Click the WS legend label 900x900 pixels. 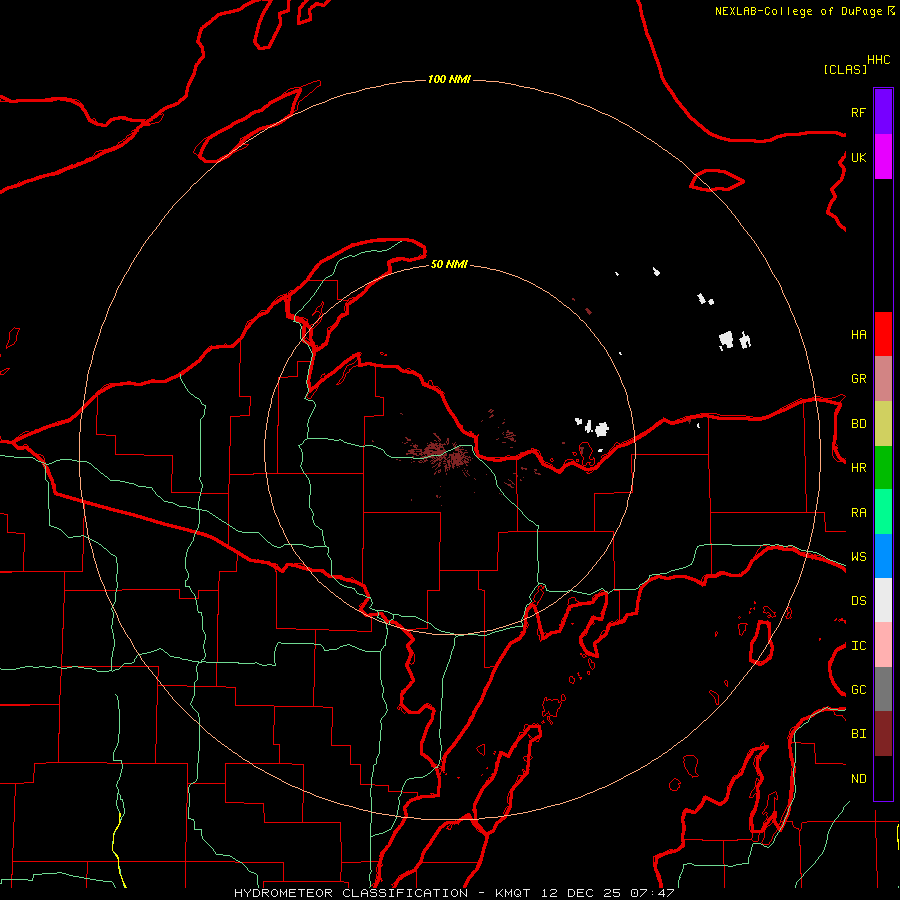[x=858, y=557]
